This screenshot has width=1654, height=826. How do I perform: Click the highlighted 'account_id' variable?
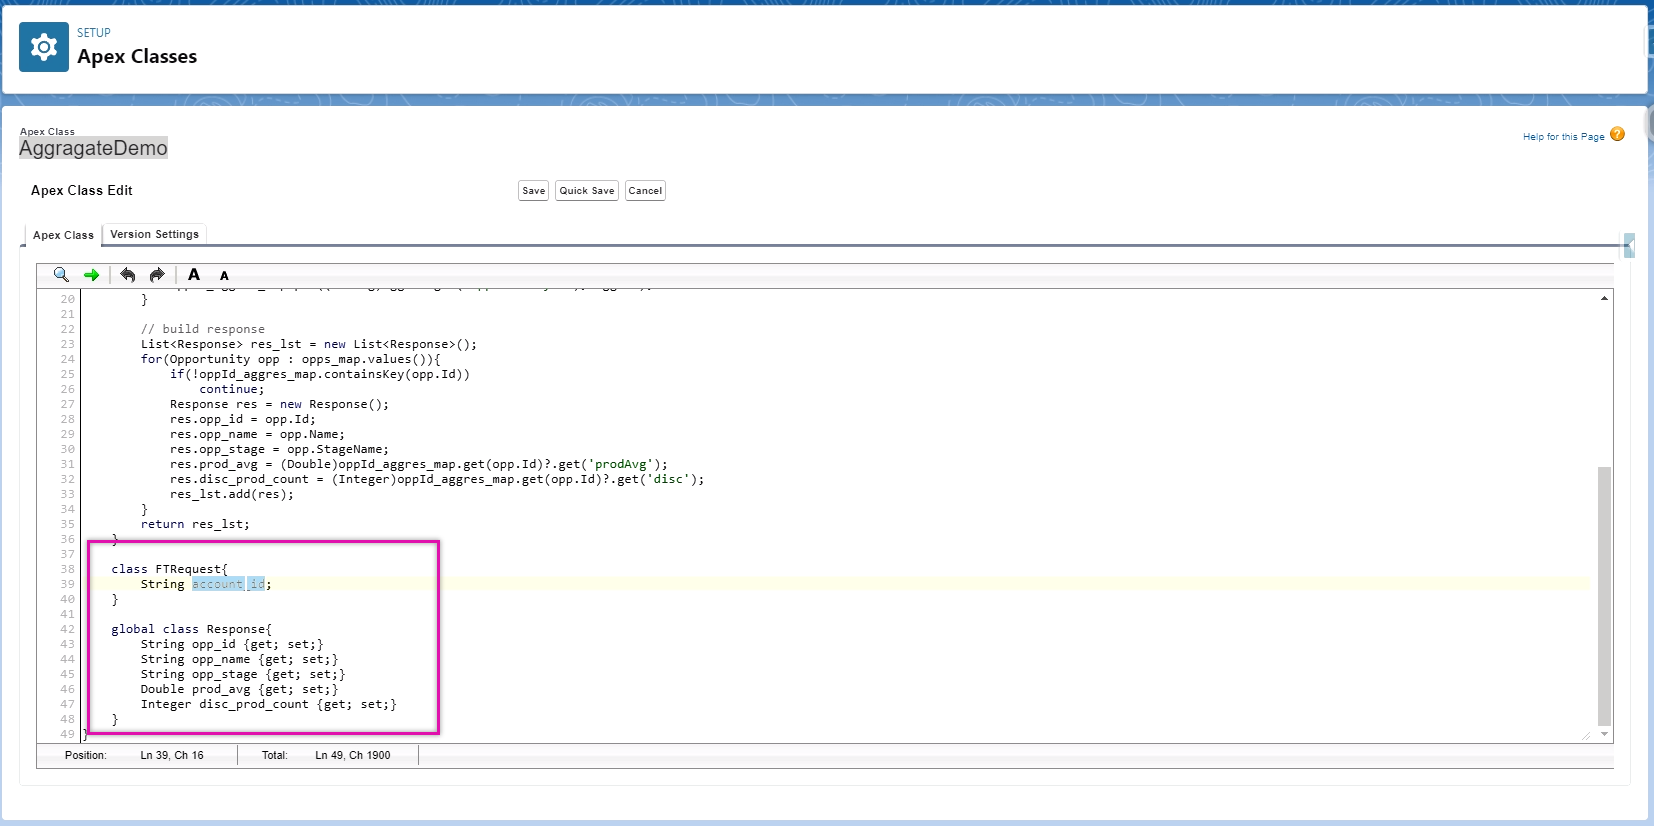[228, 584]
